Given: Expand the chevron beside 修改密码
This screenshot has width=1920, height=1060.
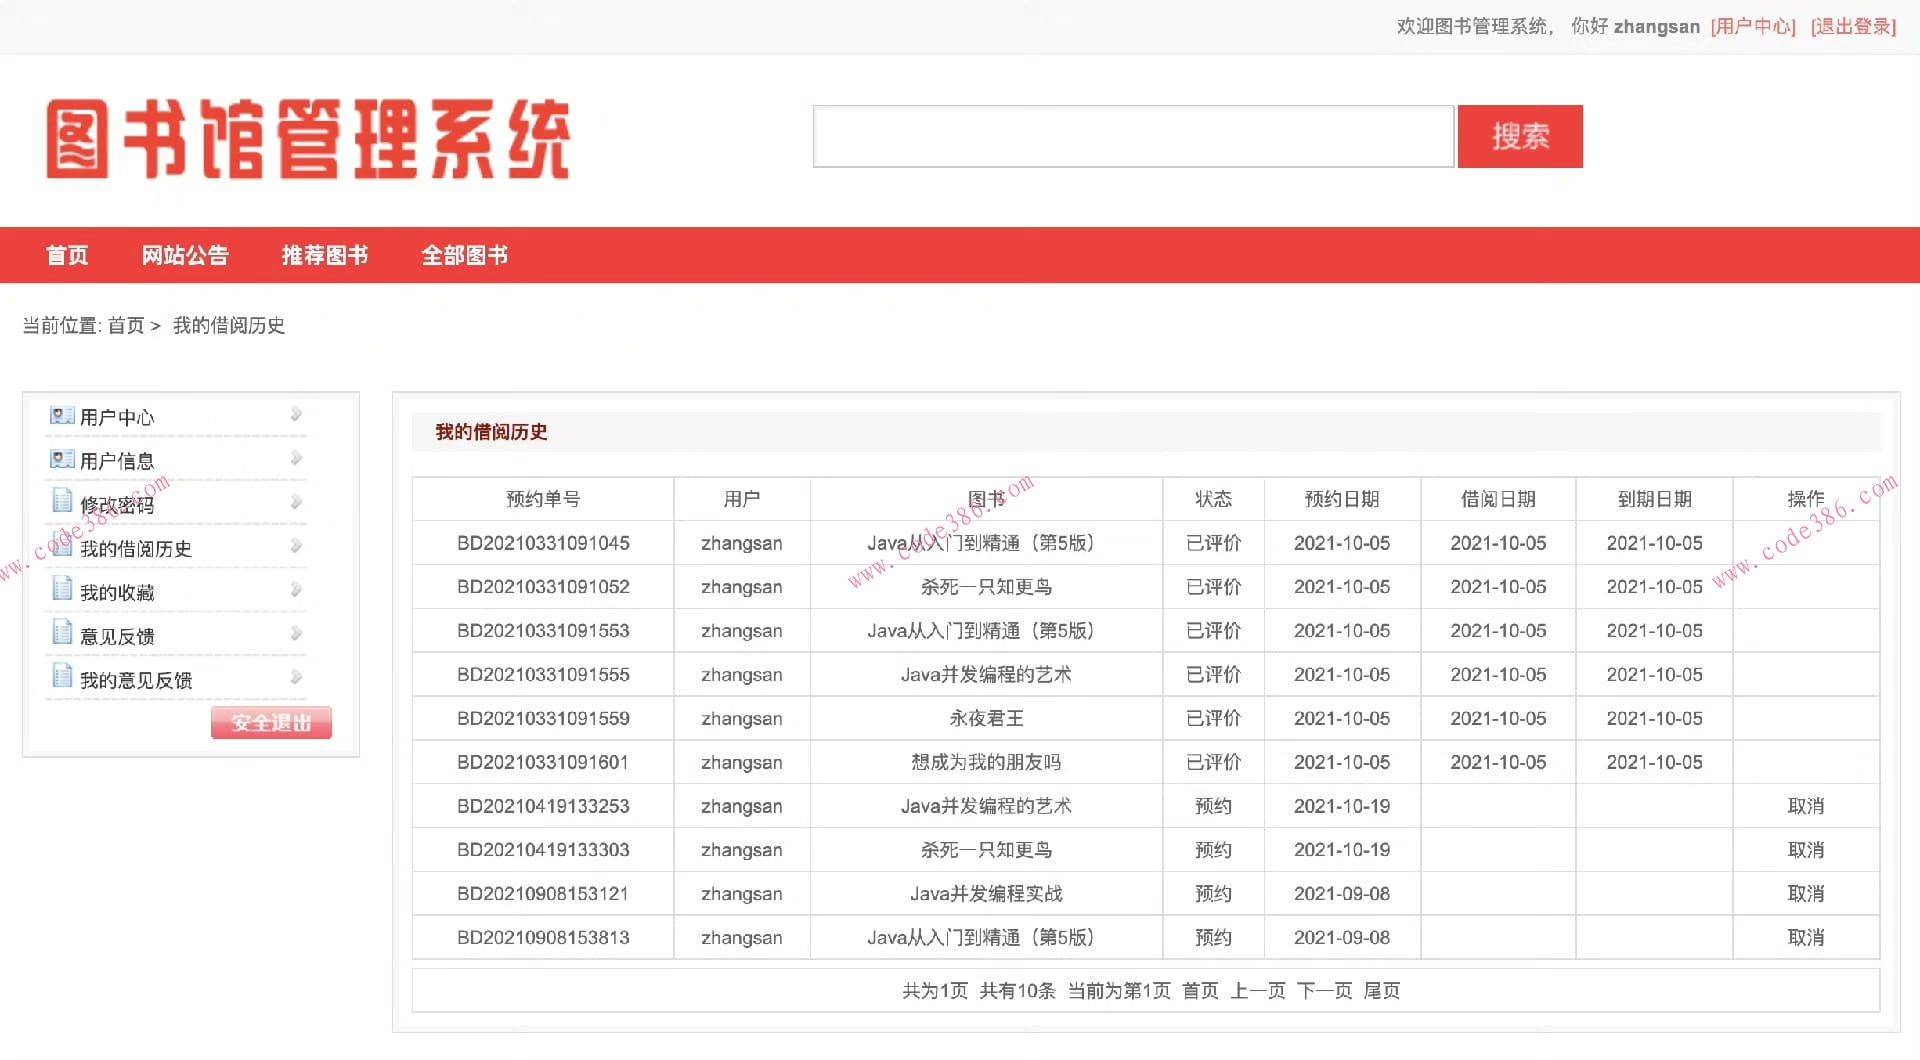Looking at the screenshot, I should (296, 502).
